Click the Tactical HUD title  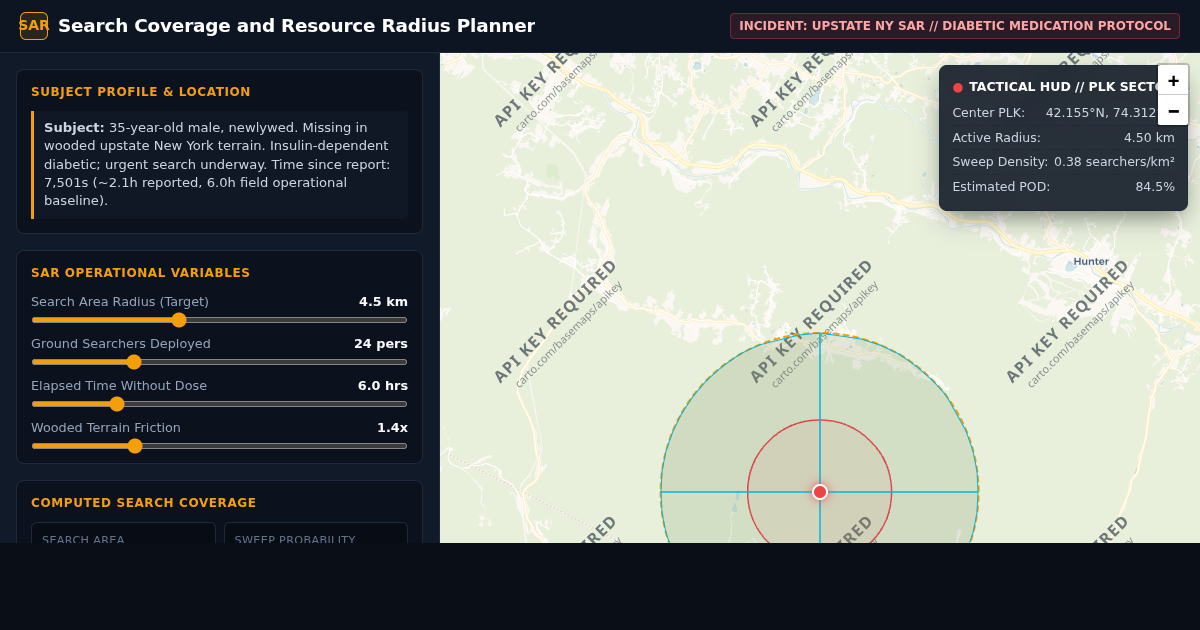1062,87
